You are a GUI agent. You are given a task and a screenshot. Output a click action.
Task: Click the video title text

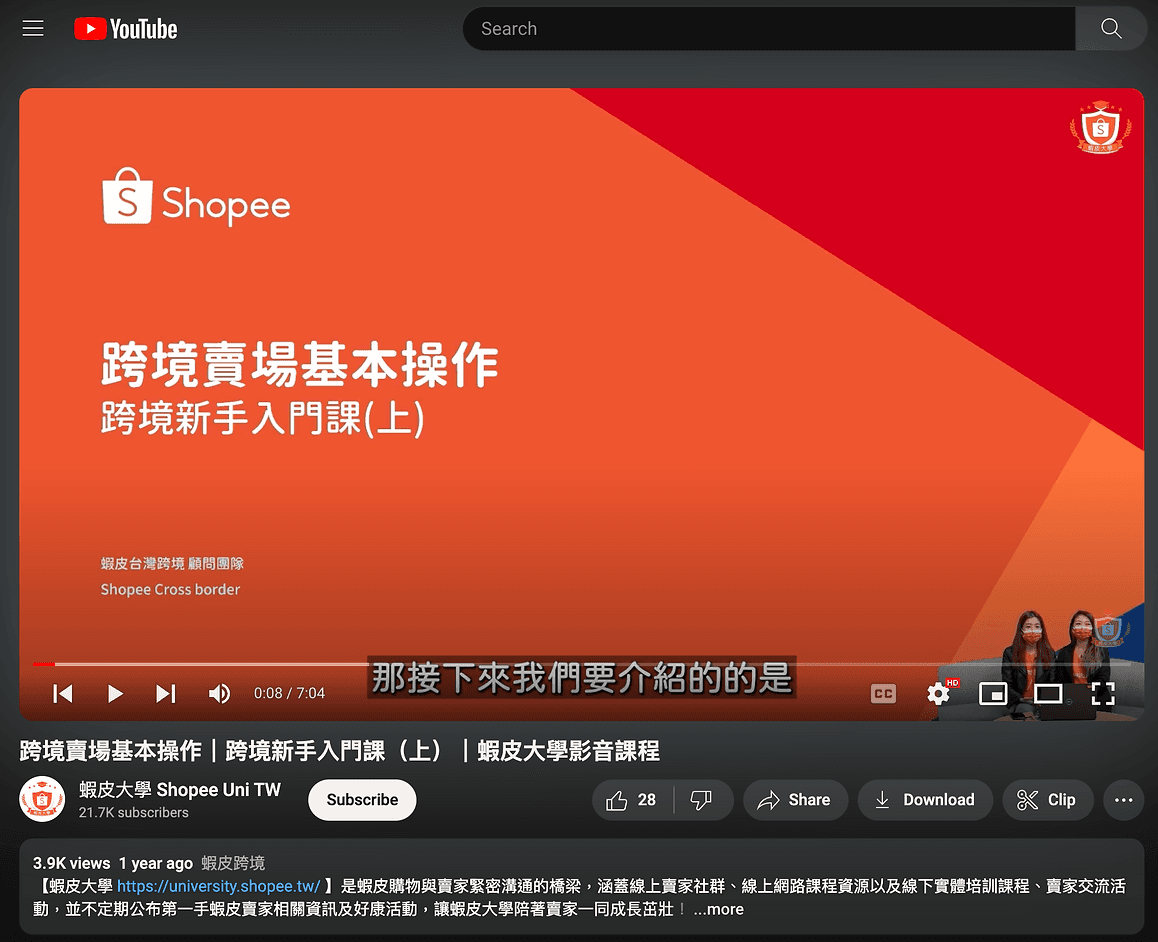340,751
